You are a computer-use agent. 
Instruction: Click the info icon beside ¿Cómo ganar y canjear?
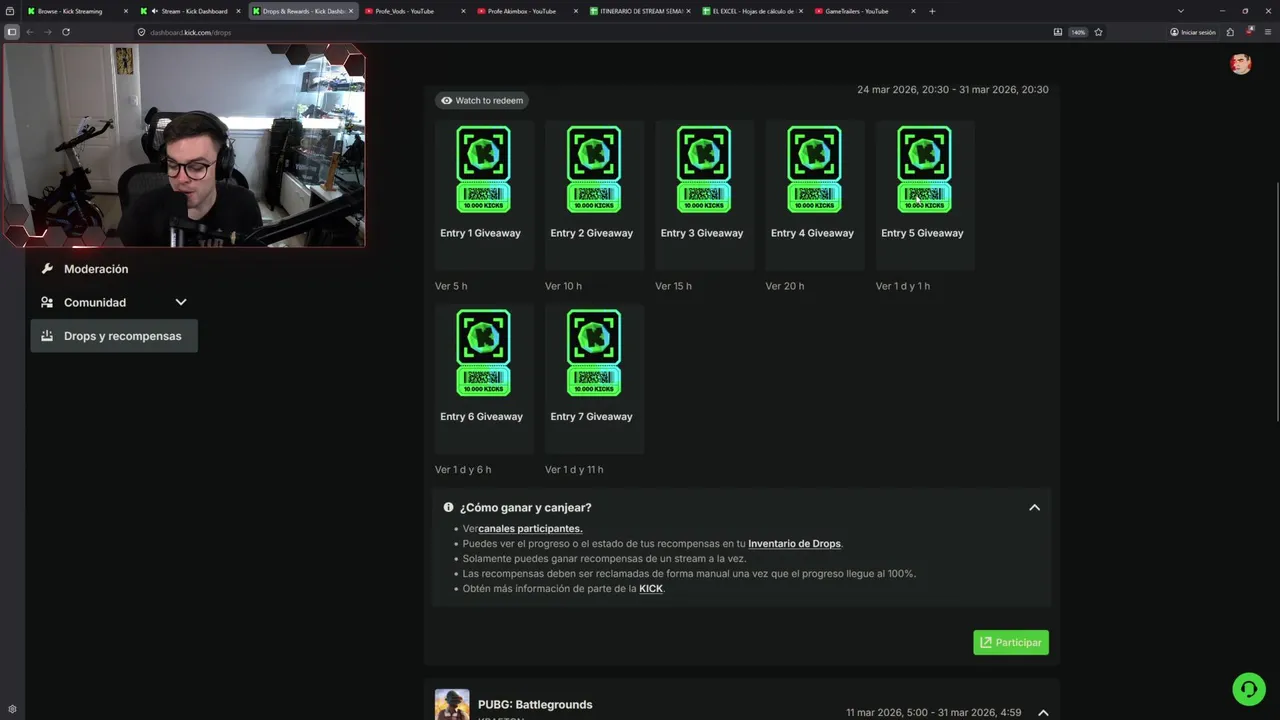pos(448,507)
